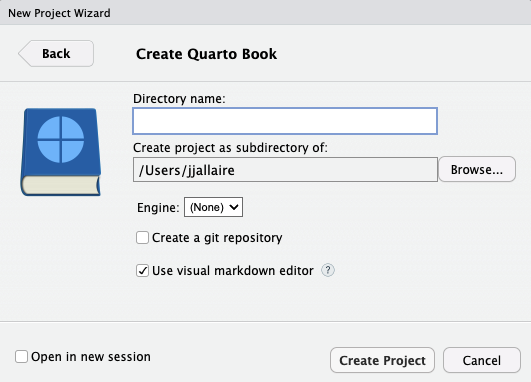Cancel the New Project Wizard
Viewport: 531px width, 382px height.
coord(482,360)
